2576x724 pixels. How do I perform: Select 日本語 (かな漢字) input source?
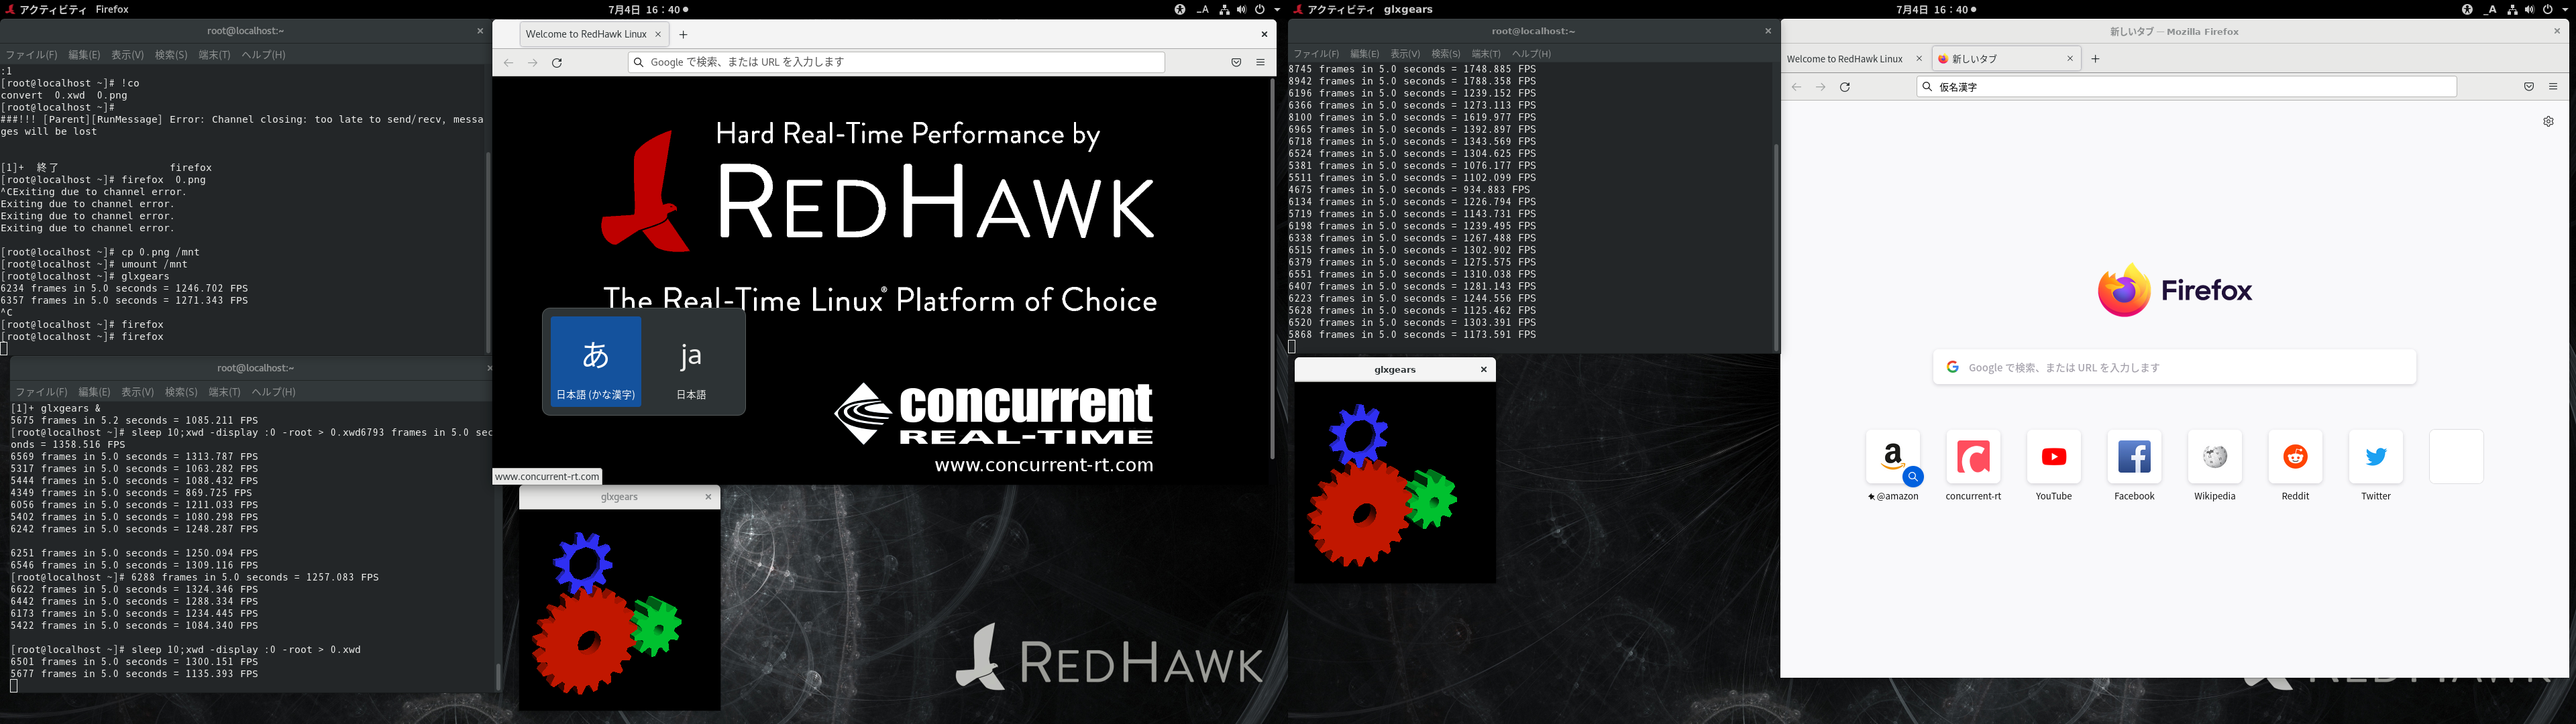(596, 361)
